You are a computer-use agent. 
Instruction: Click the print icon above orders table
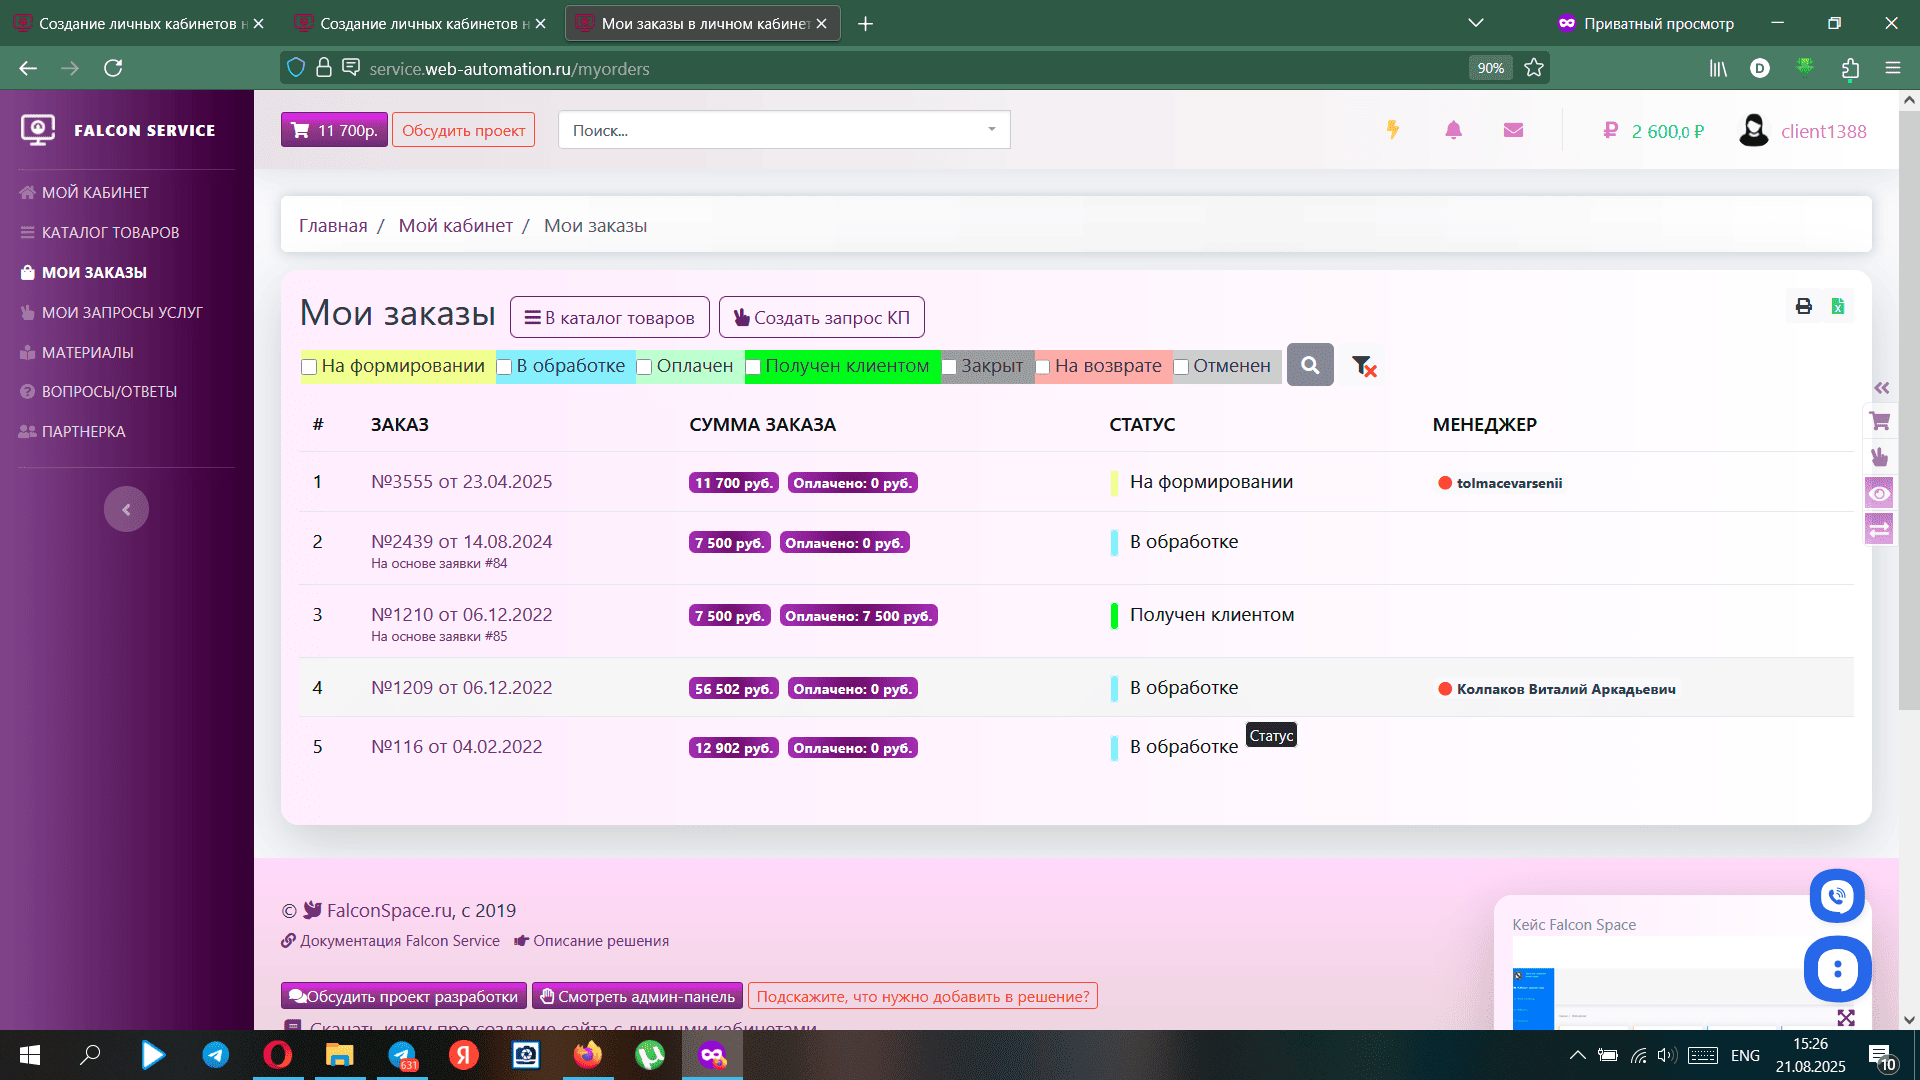click(1803, 306)
